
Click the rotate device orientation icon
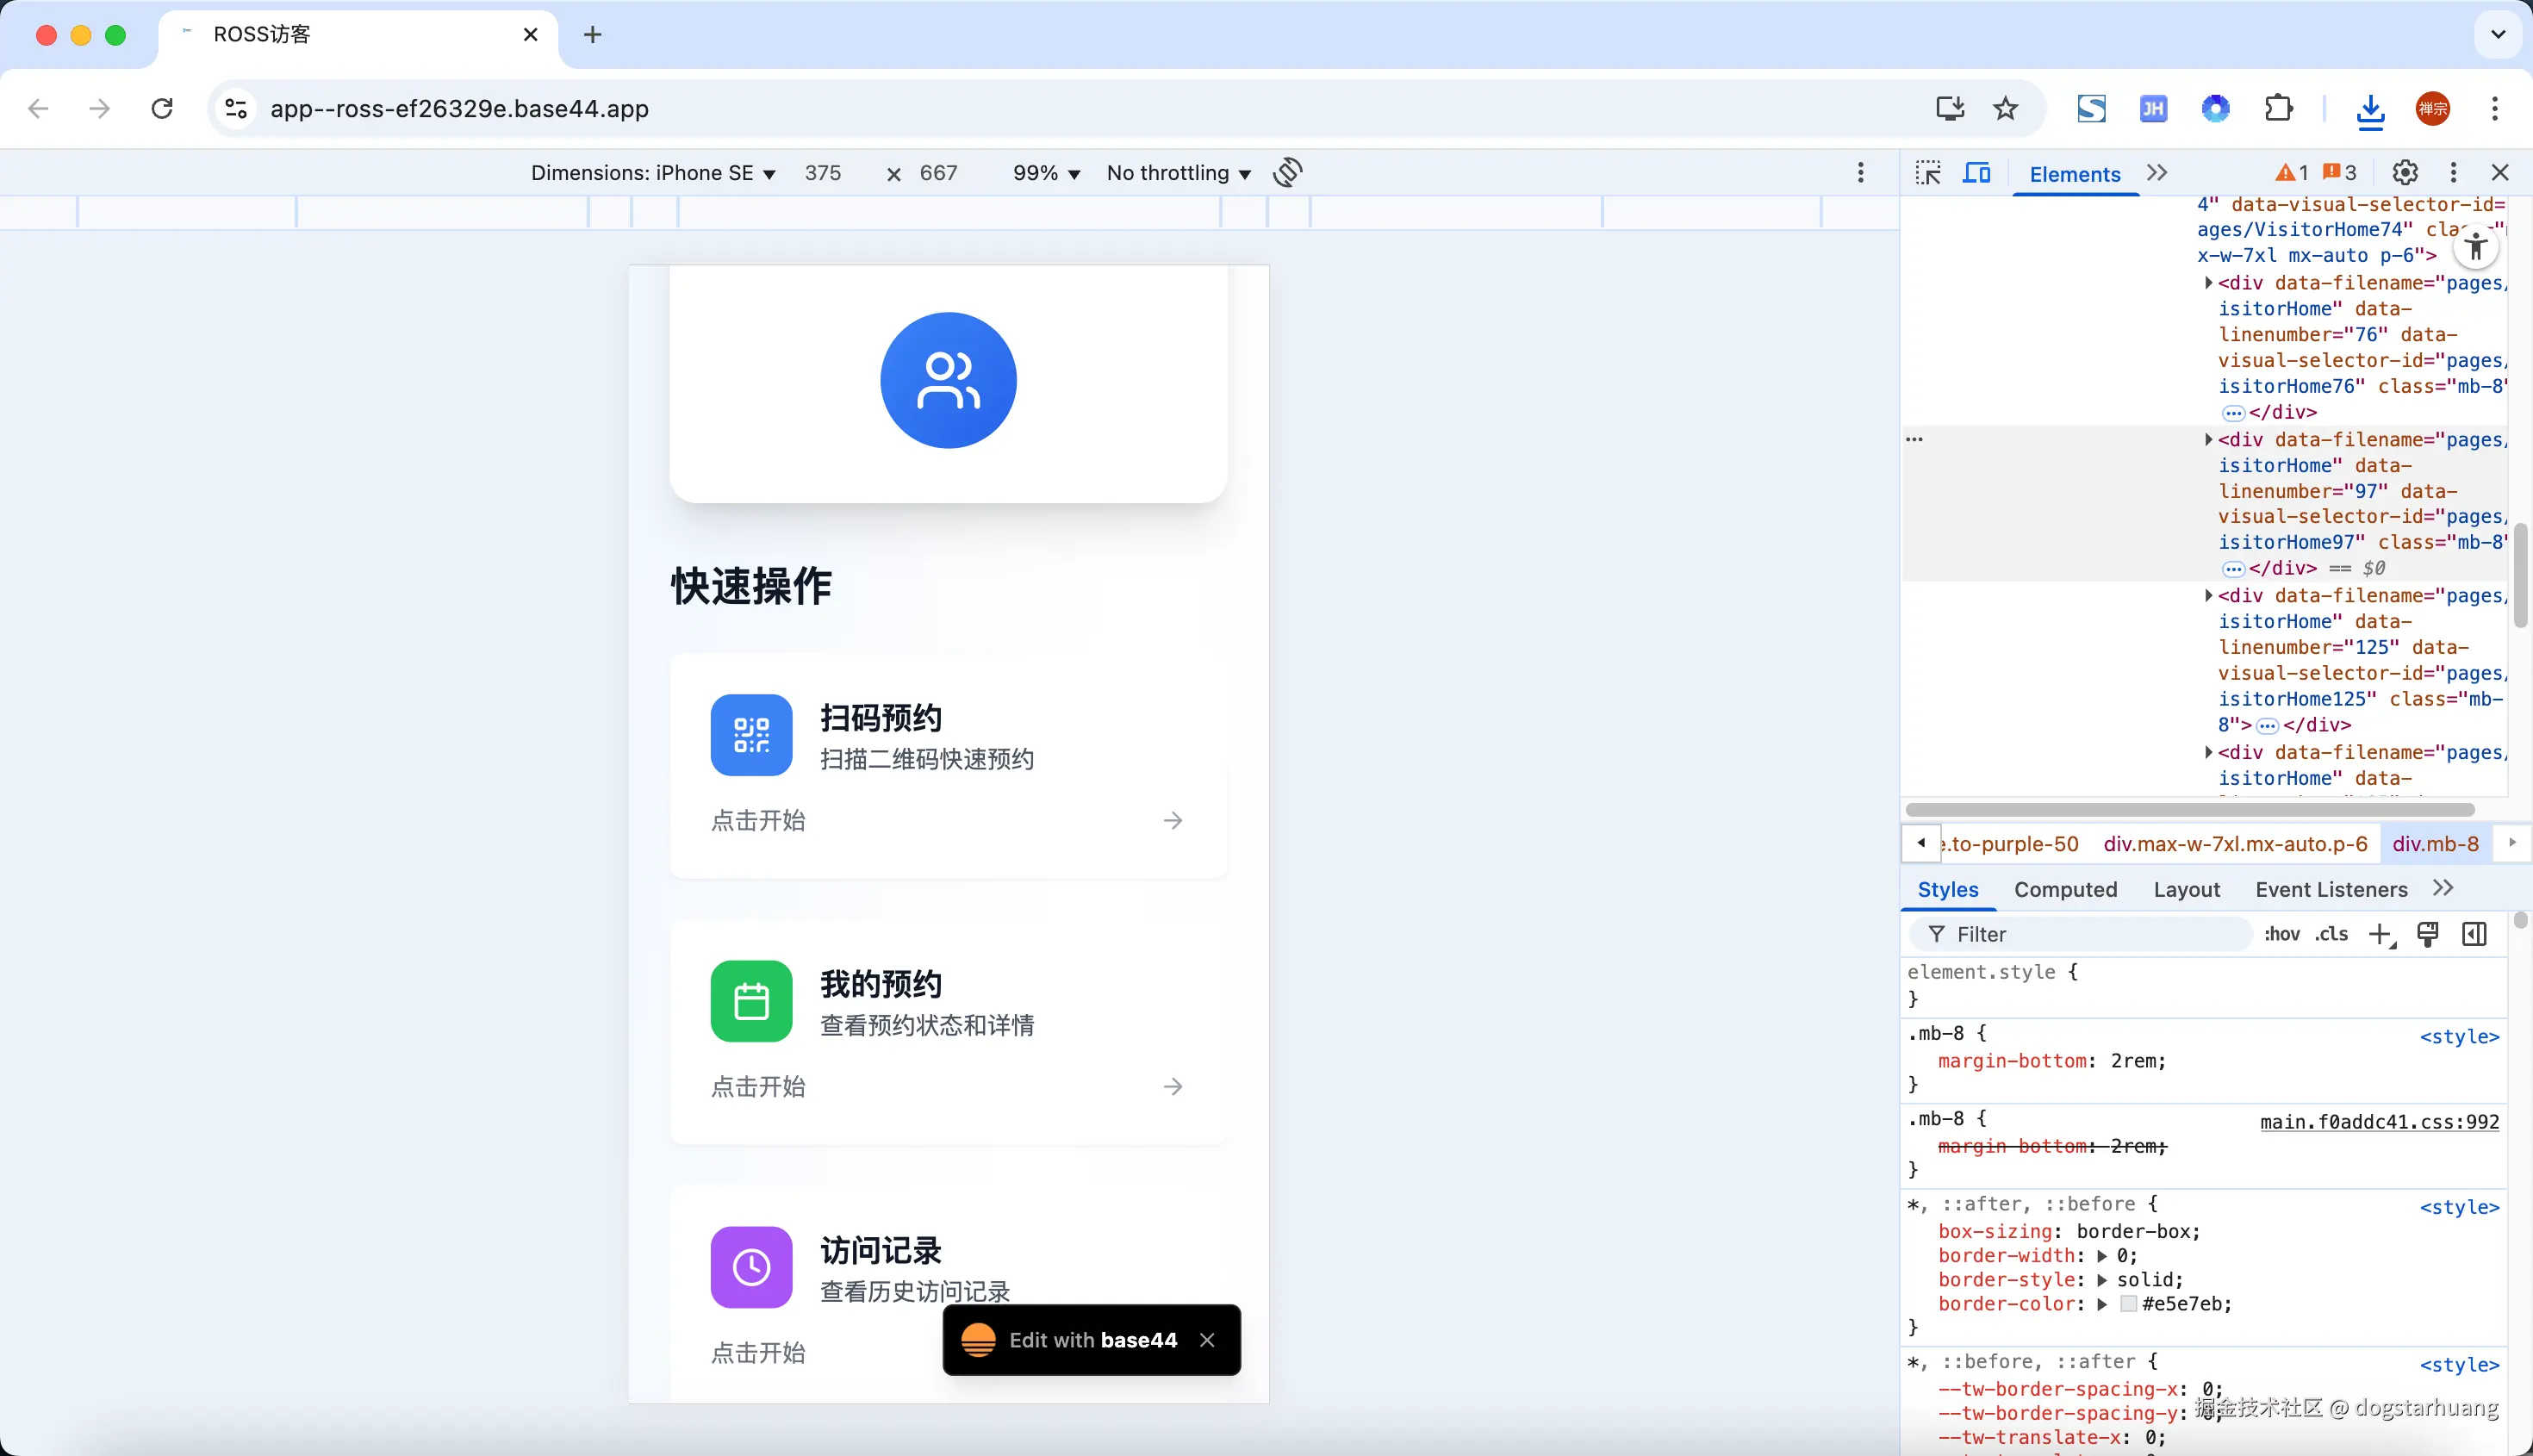[1288, 172]
